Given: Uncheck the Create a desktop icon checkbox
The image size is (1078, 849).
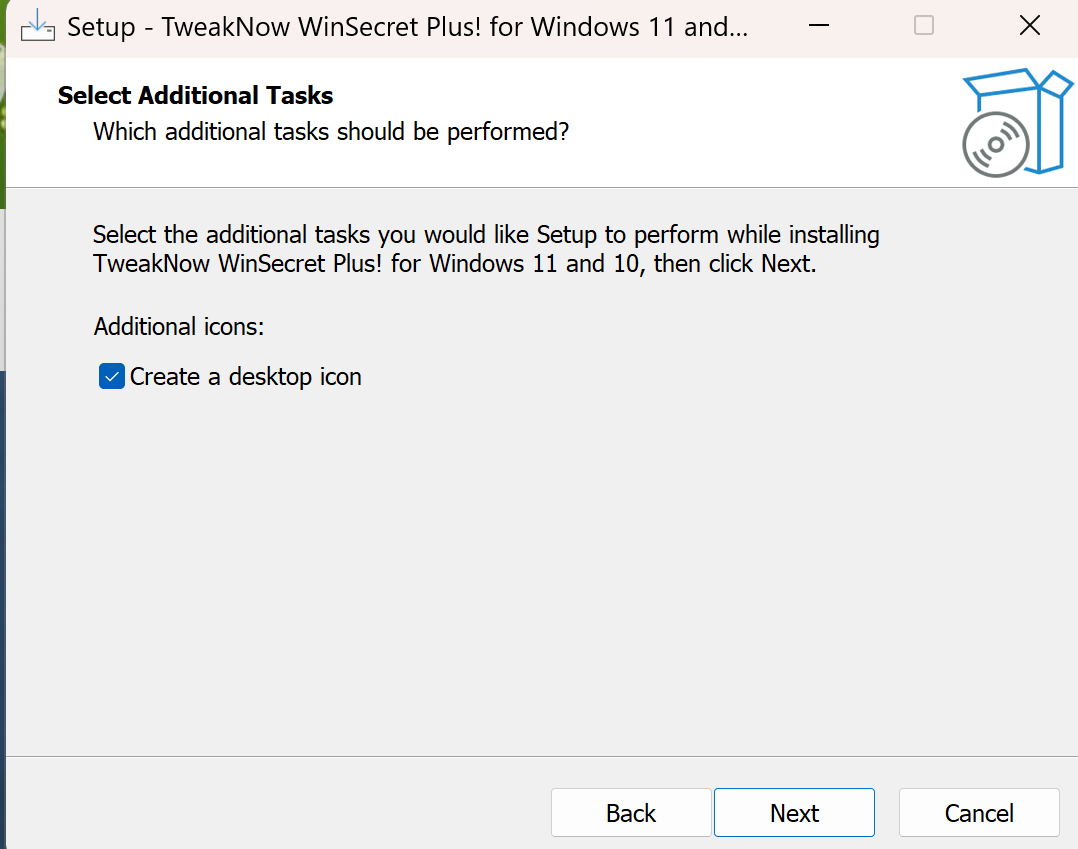Looking at the screenshot, I should pyautogui.click(x=111, y=377).
